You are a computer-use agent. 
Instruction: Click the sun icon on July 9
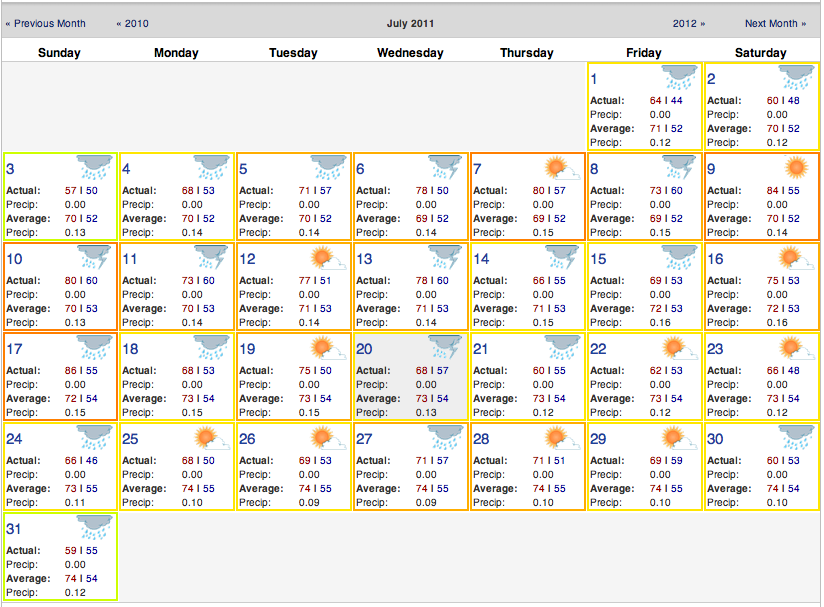coord(795,167)
